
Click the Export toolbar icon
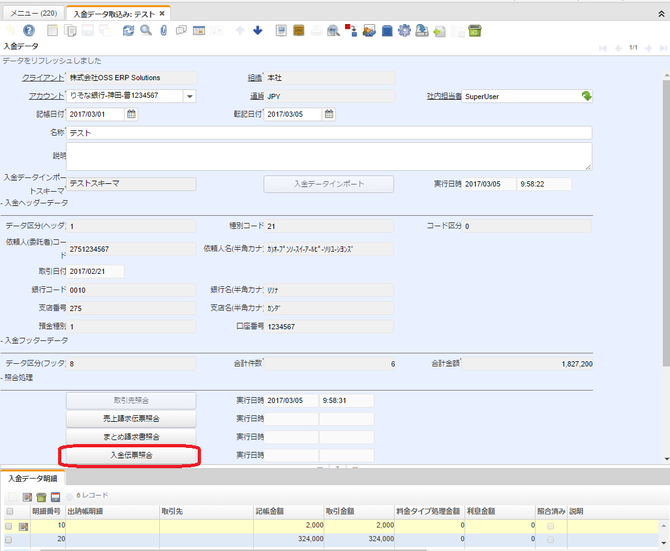422,30
